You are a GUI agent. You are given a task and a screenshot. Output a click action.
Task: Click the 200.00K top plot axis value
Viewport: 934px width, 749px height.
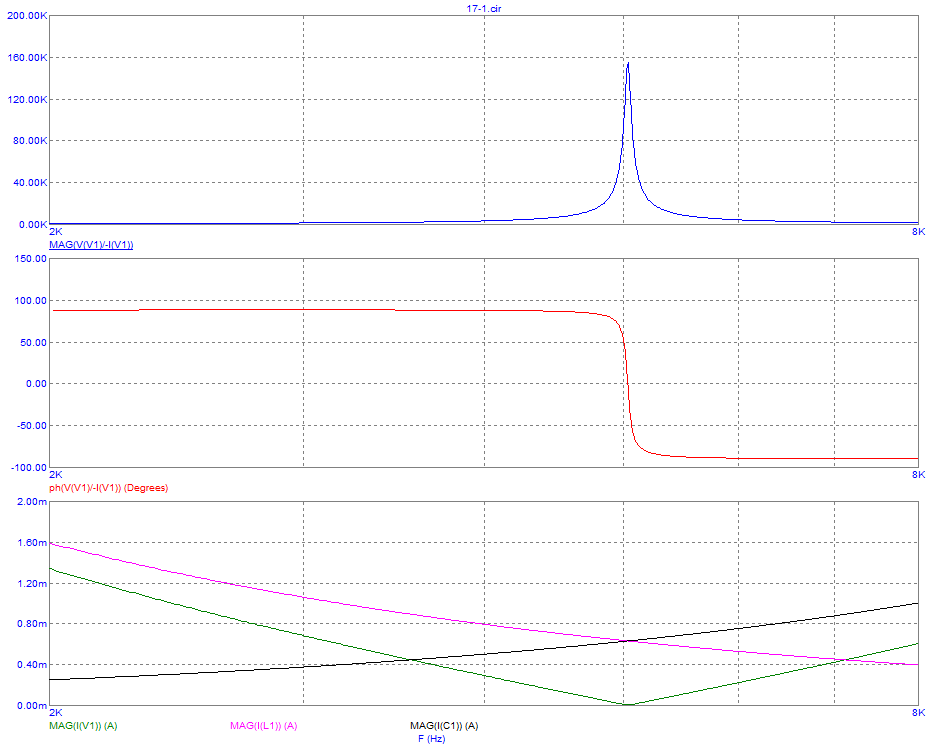coord(27,15)
